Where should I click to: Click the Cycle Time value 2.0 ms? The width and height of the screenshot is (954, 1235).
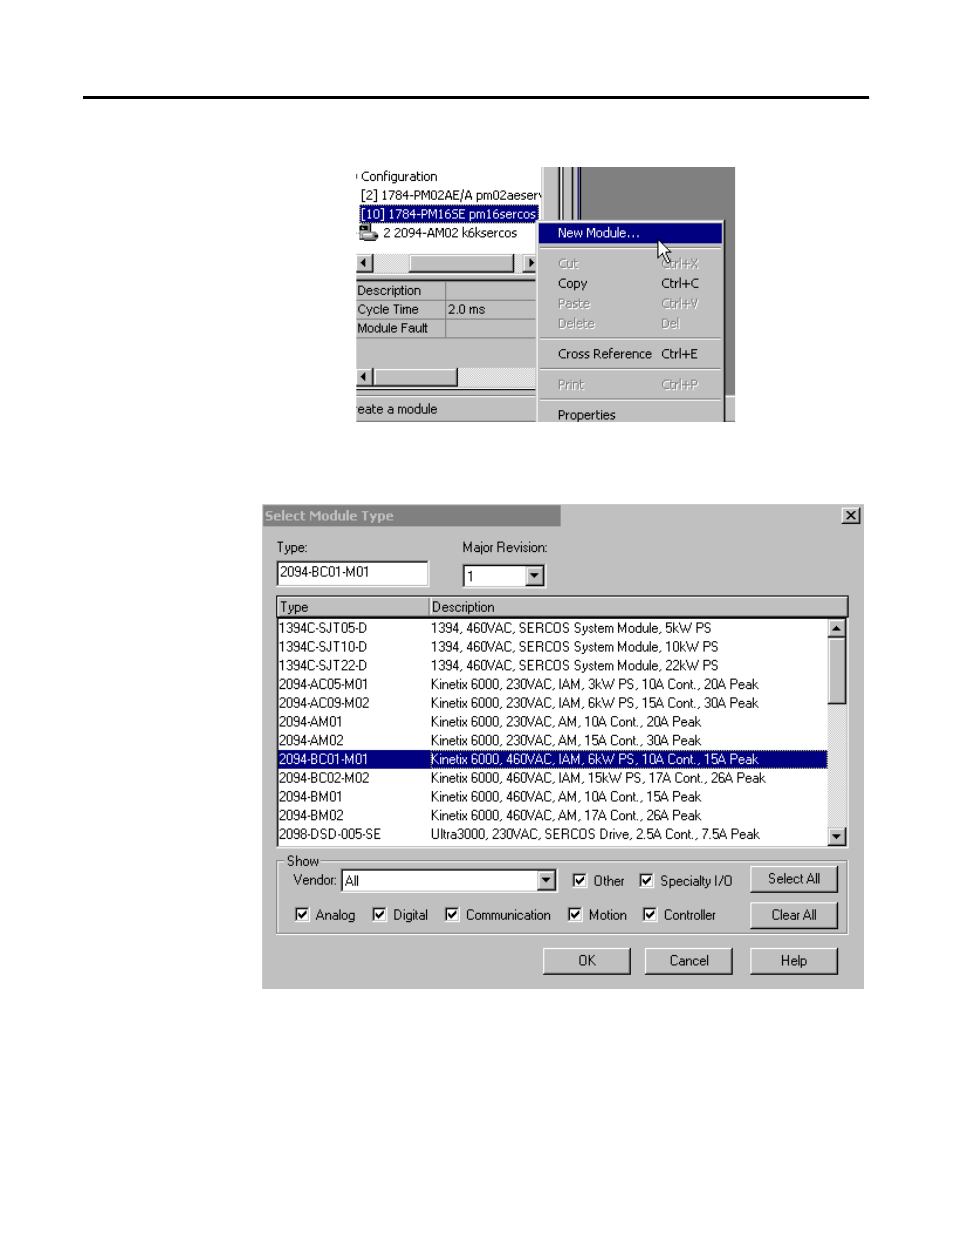tap(490, 310)
